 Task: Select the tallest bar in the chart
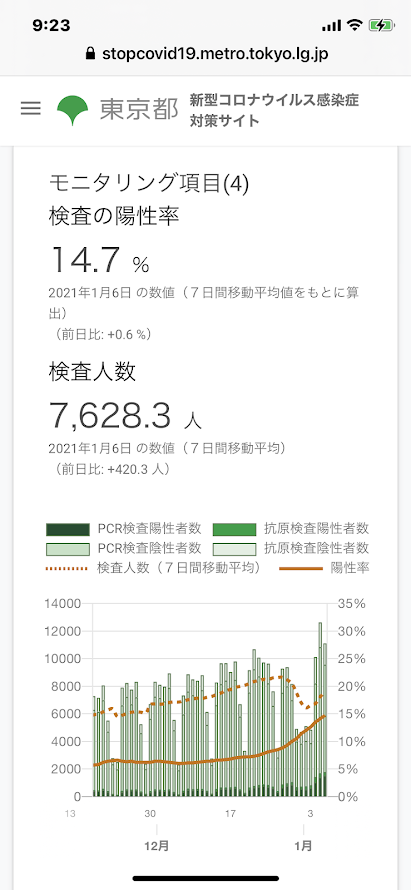tap(320, 710)
